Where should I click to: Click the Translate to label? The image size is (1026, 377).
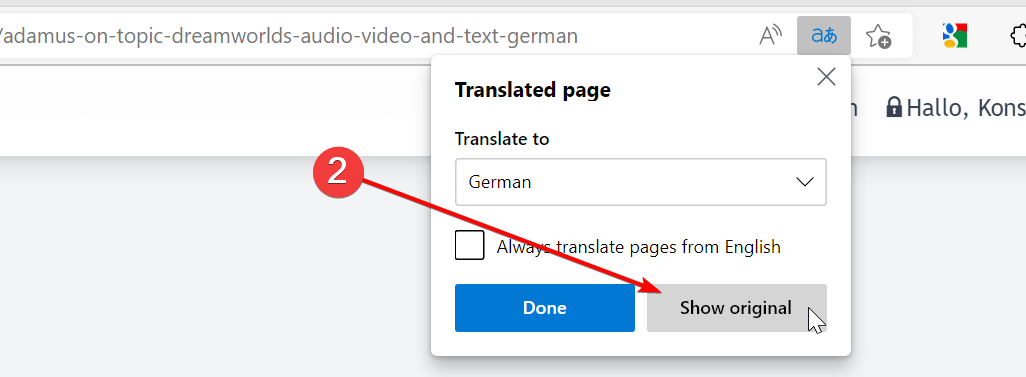point(502,139)
